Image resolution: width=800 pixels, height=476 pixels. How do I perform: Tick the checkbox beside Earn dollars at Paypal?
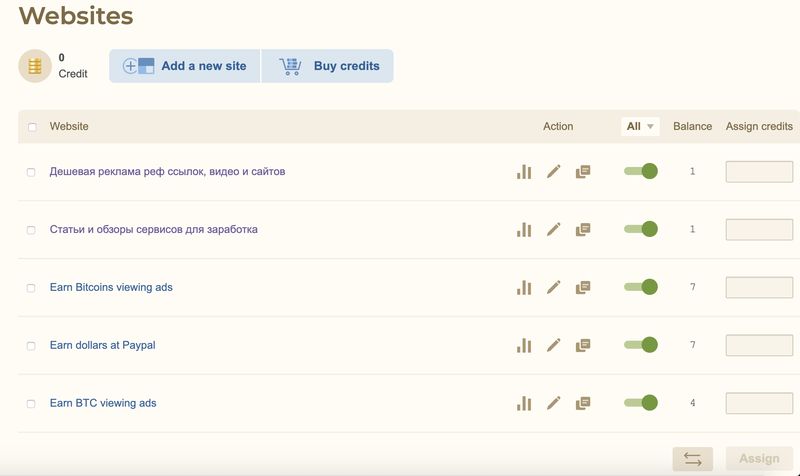tap(31, 346)
